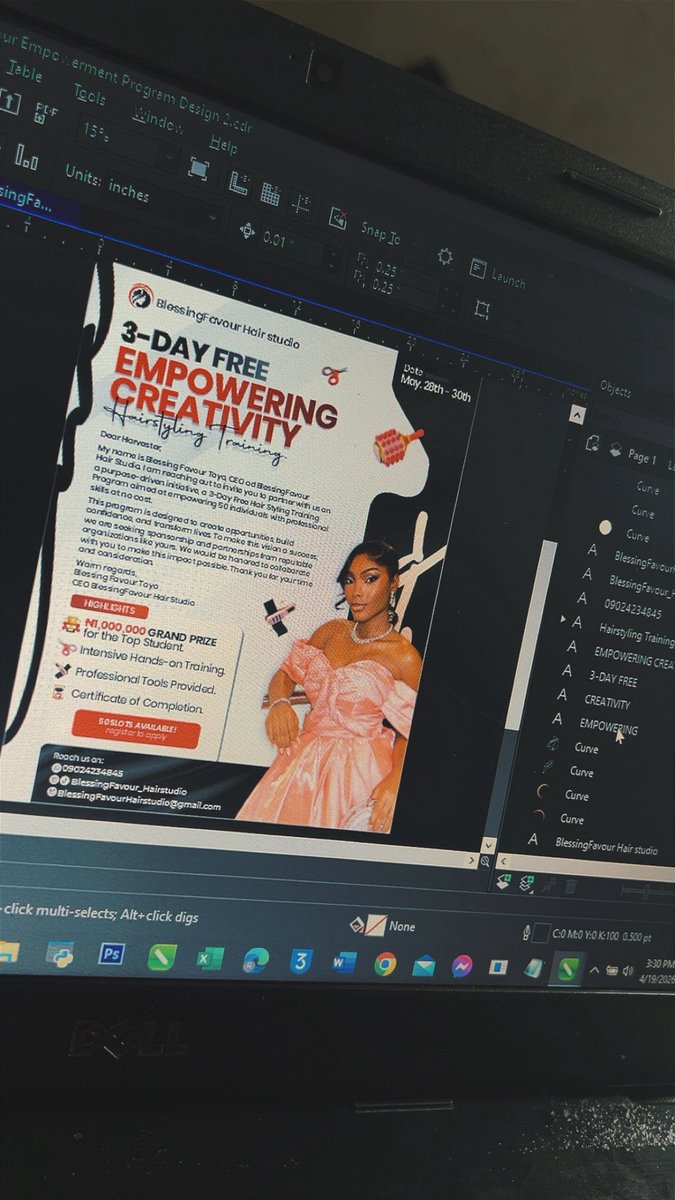Open the Window menu
Screen dimensions: 675x1200
coord(158,119)
